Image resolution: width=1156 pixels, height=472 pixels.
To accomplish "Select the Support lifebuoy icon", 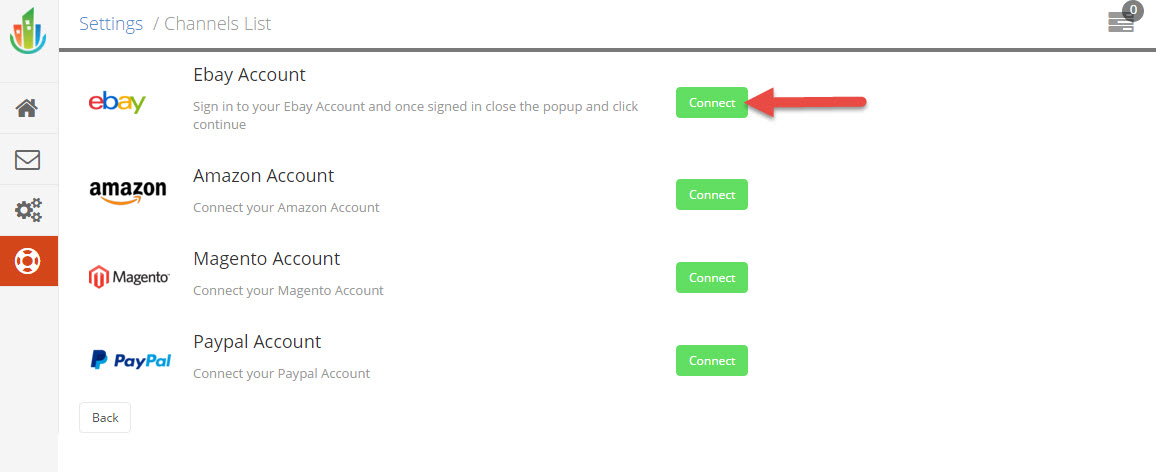I will (28, 261).
